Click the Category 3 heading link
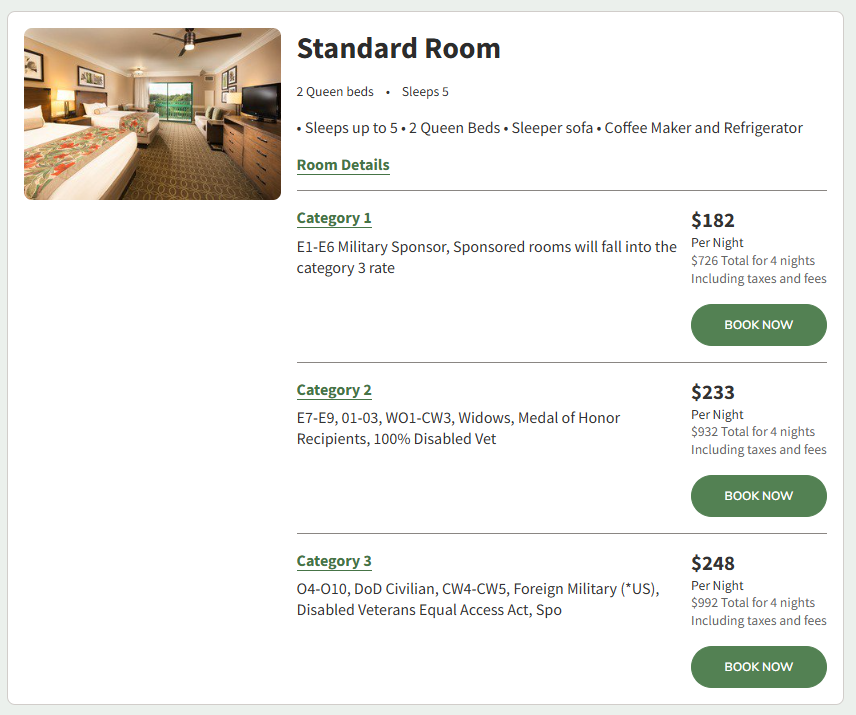The height and width of the screenshot is (715, 856). click(x=334, y=561)
